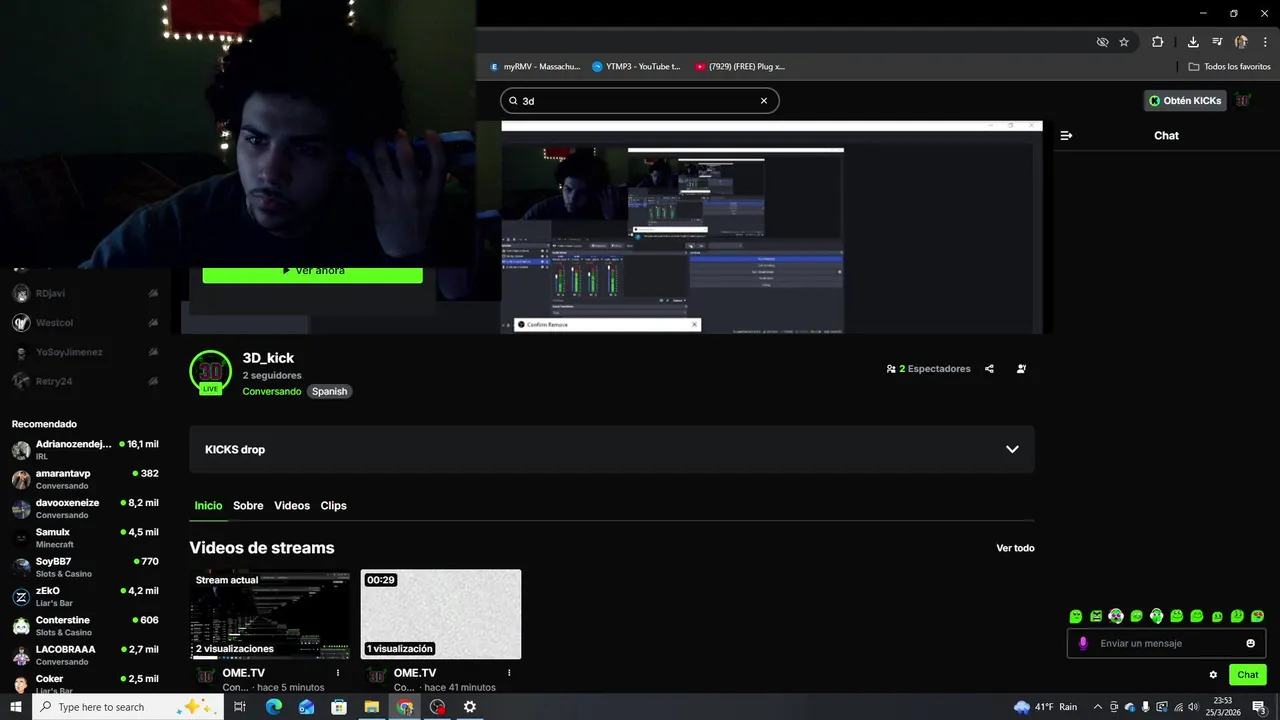Open the 3D user avatar menu at top right

coord(1244,100)
